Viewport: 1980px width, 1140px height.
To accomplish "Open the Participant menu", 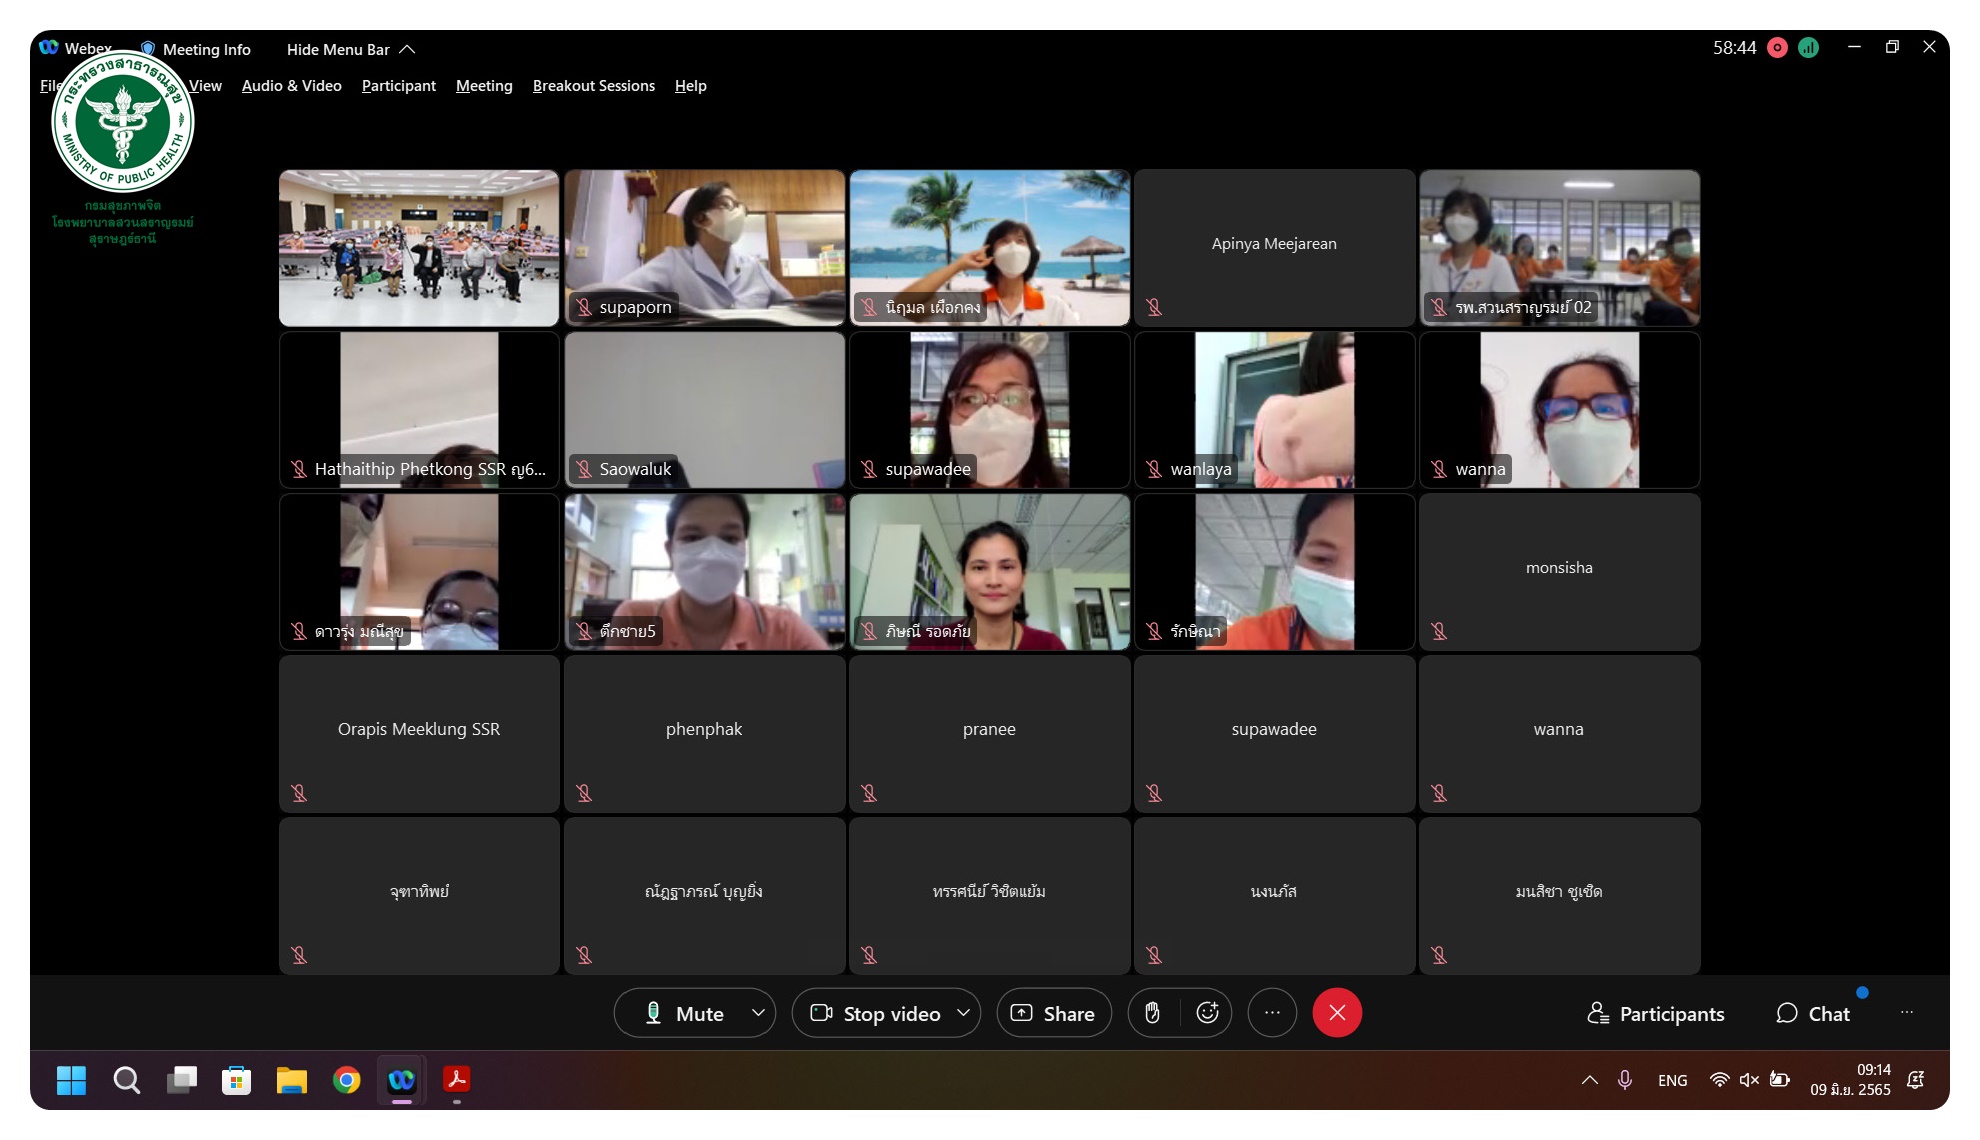I will point(399,86).
